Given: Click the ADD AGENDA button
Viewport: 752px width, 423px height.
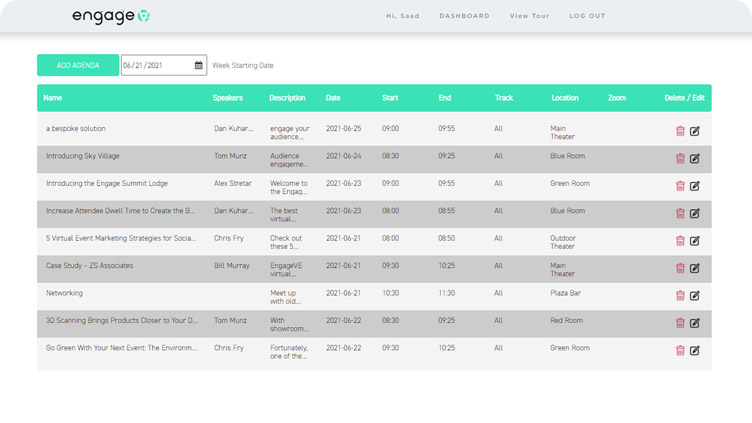Looking at the screenshot, I should click(78, 65).
